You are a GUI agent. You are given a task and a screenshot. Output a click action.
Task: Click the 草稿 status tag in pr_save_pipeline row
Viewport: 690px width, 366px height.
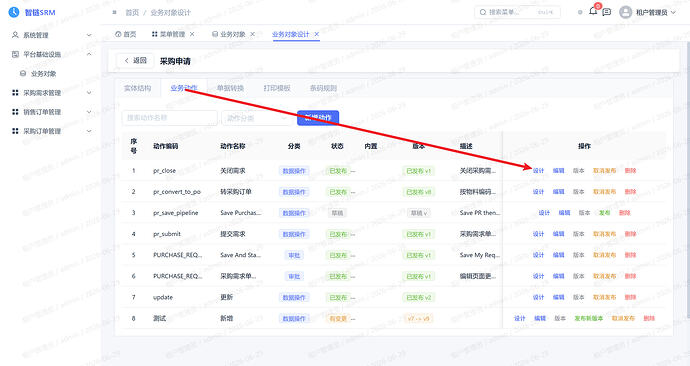337,213
